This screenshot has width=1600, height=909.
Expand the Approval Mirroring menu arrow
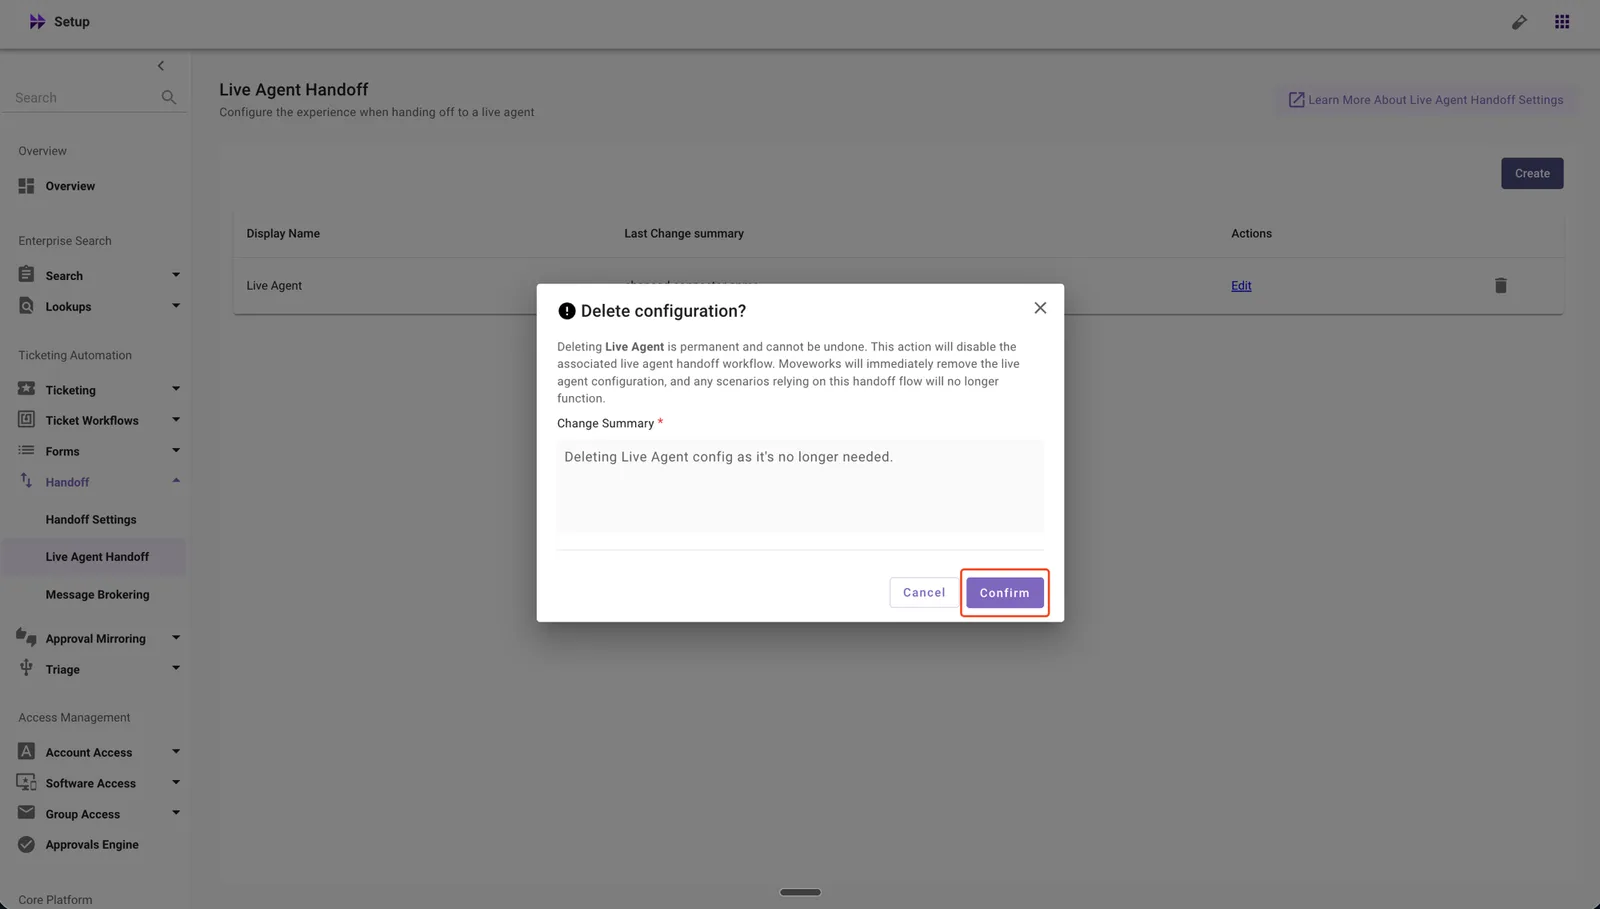coord(176,637)
